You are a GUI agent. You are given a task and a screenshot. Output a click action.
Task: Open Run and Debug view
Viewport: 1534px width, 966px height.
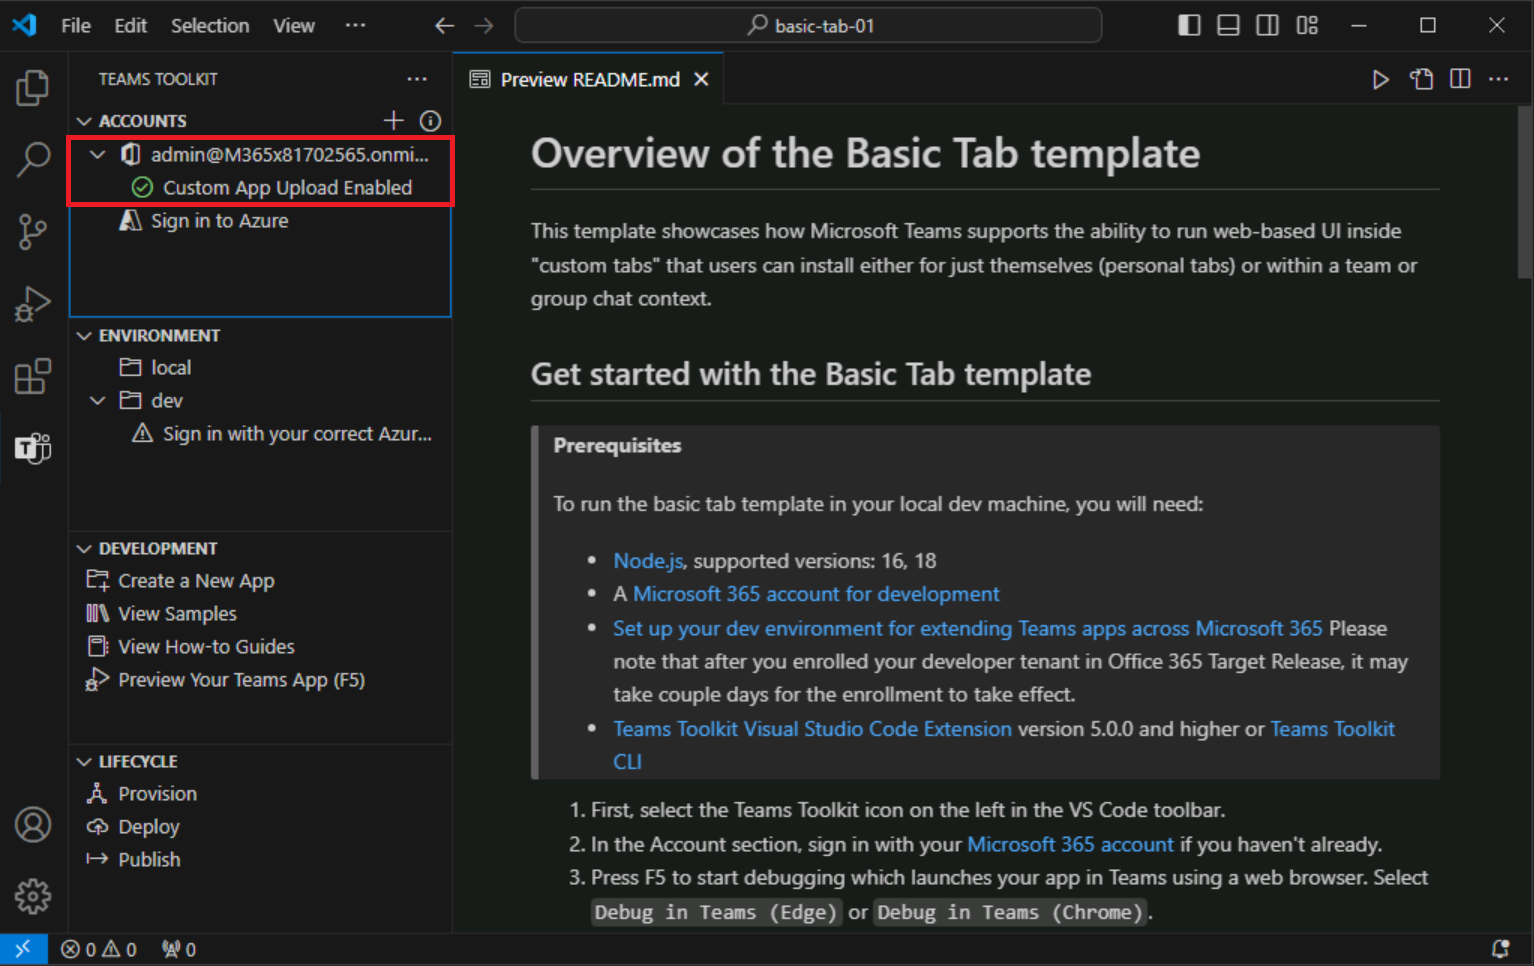pyautogui.click(x=32, y=304)
